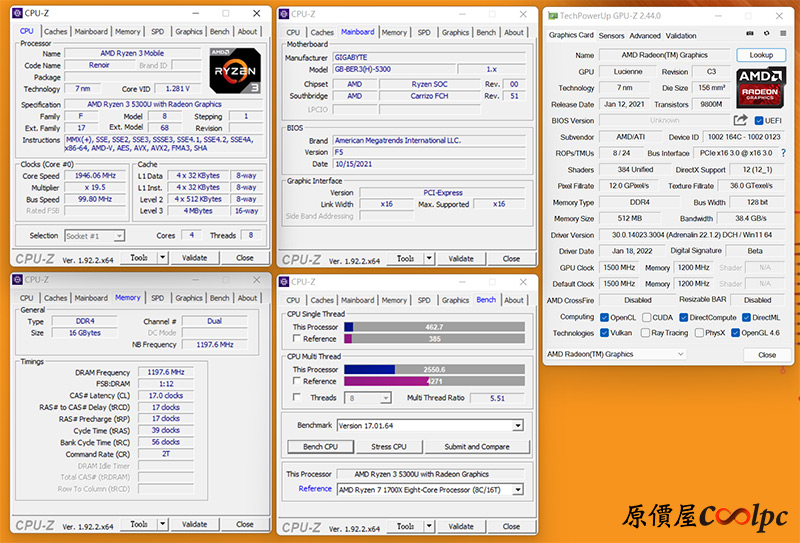Click the app icon of the CPU-Z Mainboard window
This screenshot has height=543, width=800.
click(284, 14)
